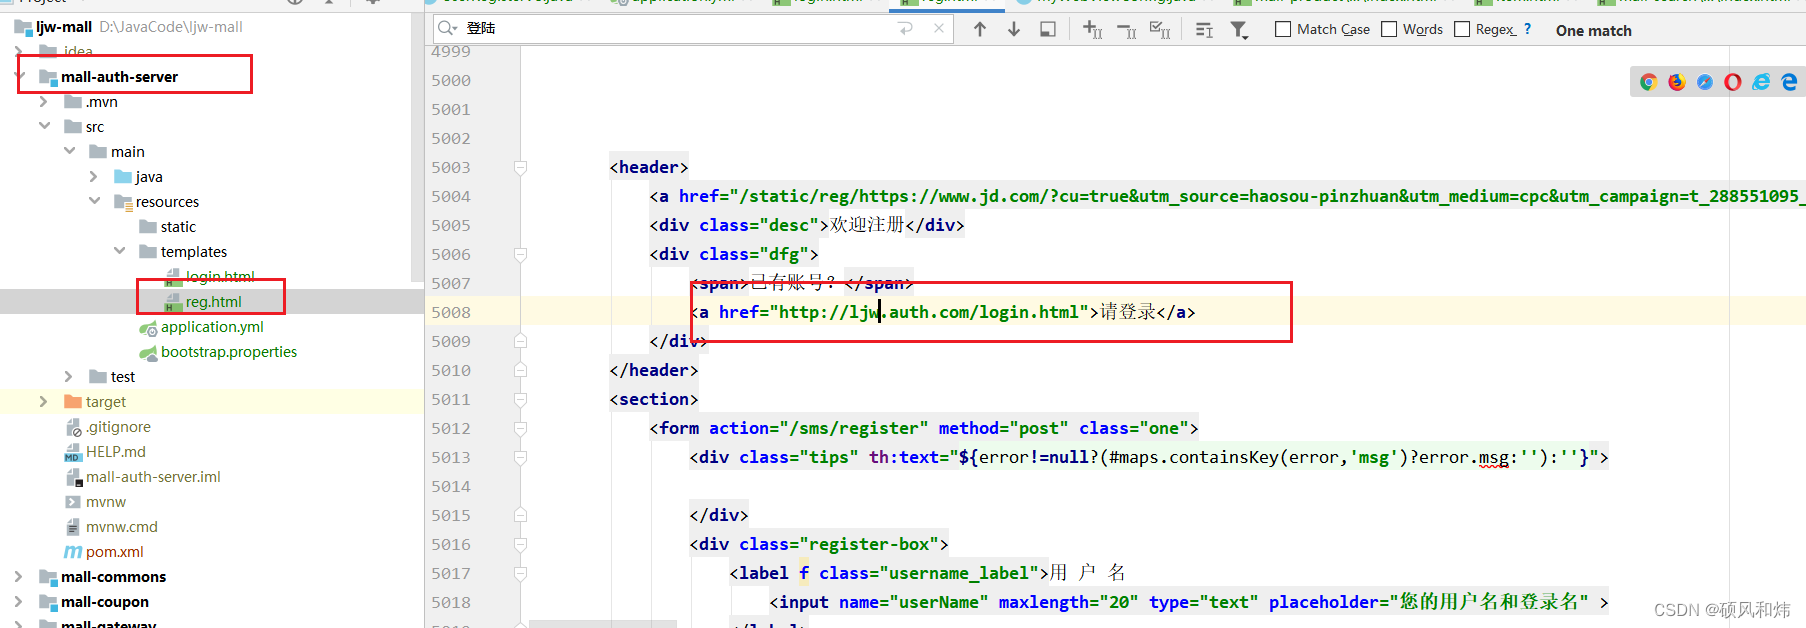This screenshot has height=628, width=1806.
Task: Enable the Match Case checkbox
Action: tap(1283, 29)
